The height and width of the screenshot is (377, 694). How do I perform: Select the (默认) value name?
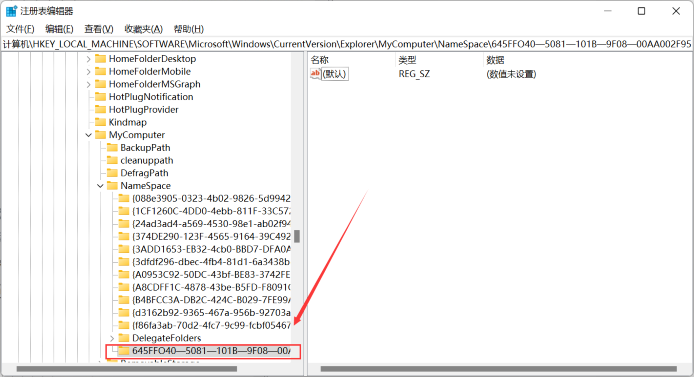click(335, 74)
